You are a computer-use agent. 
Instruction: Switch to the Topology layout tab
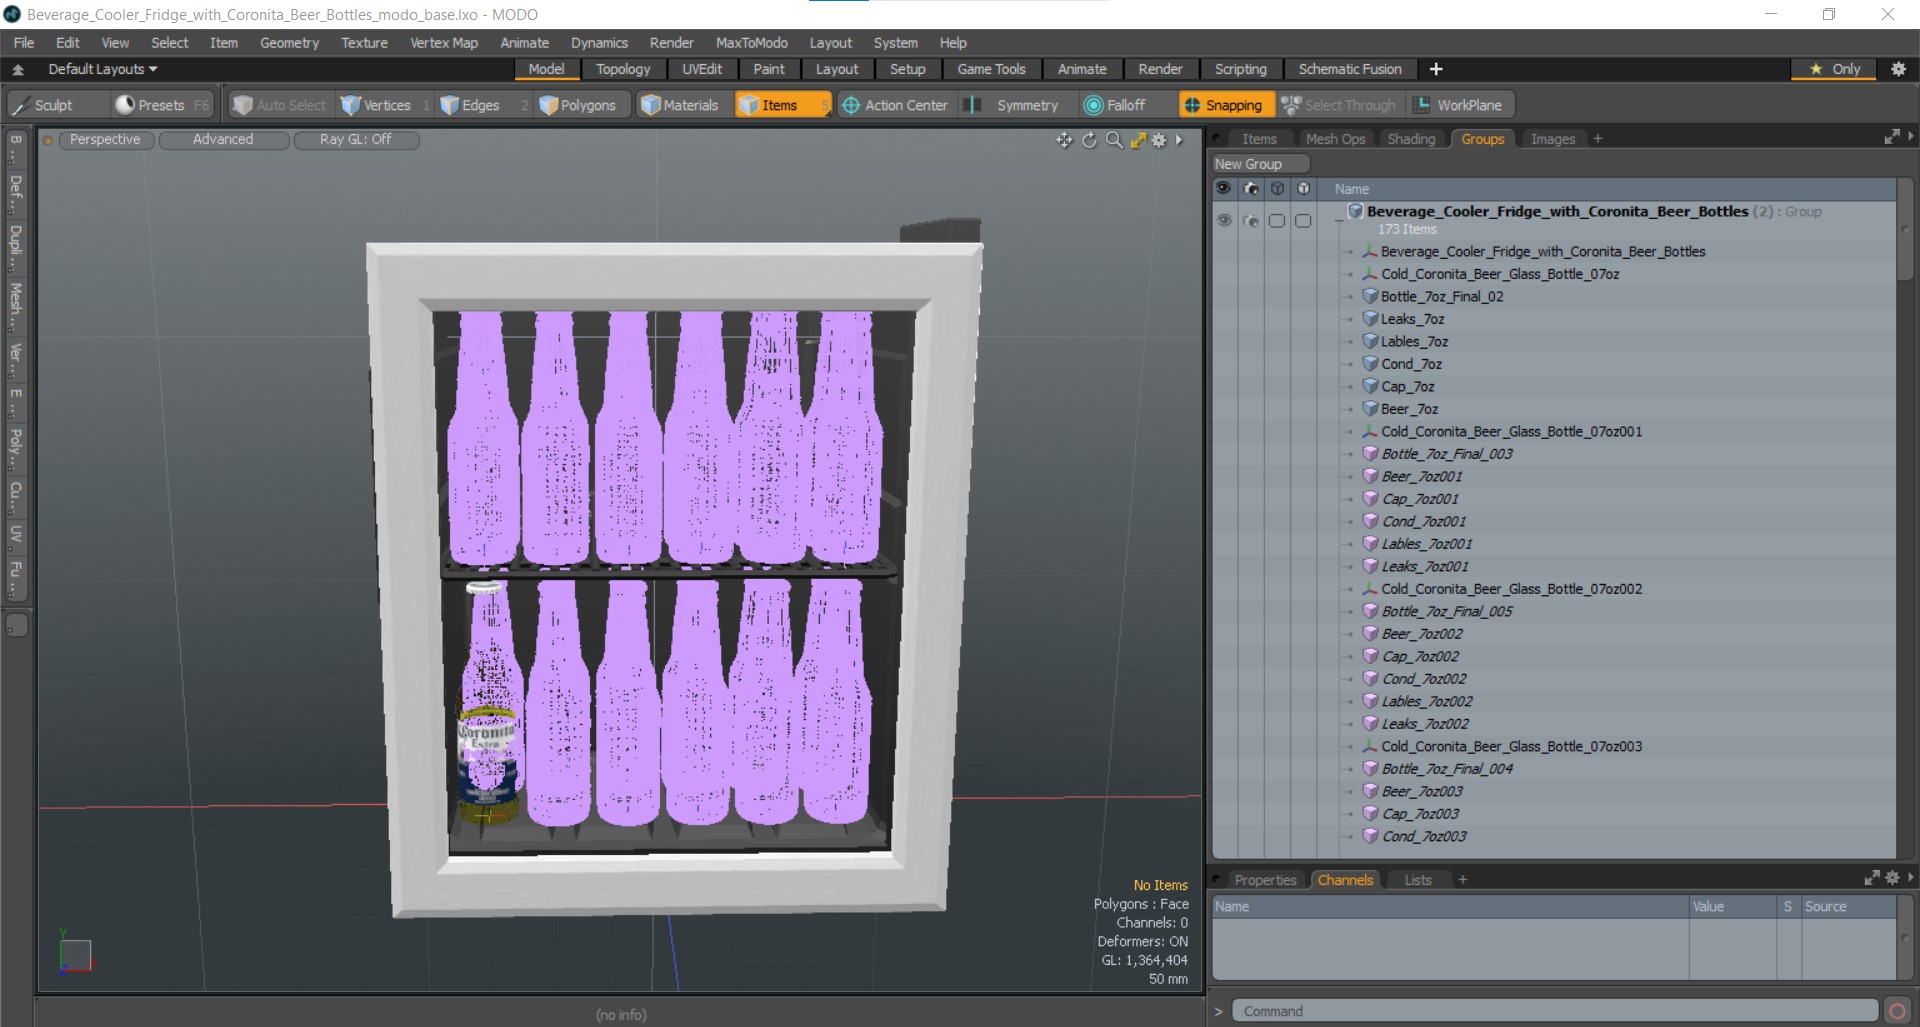(623, 69)
